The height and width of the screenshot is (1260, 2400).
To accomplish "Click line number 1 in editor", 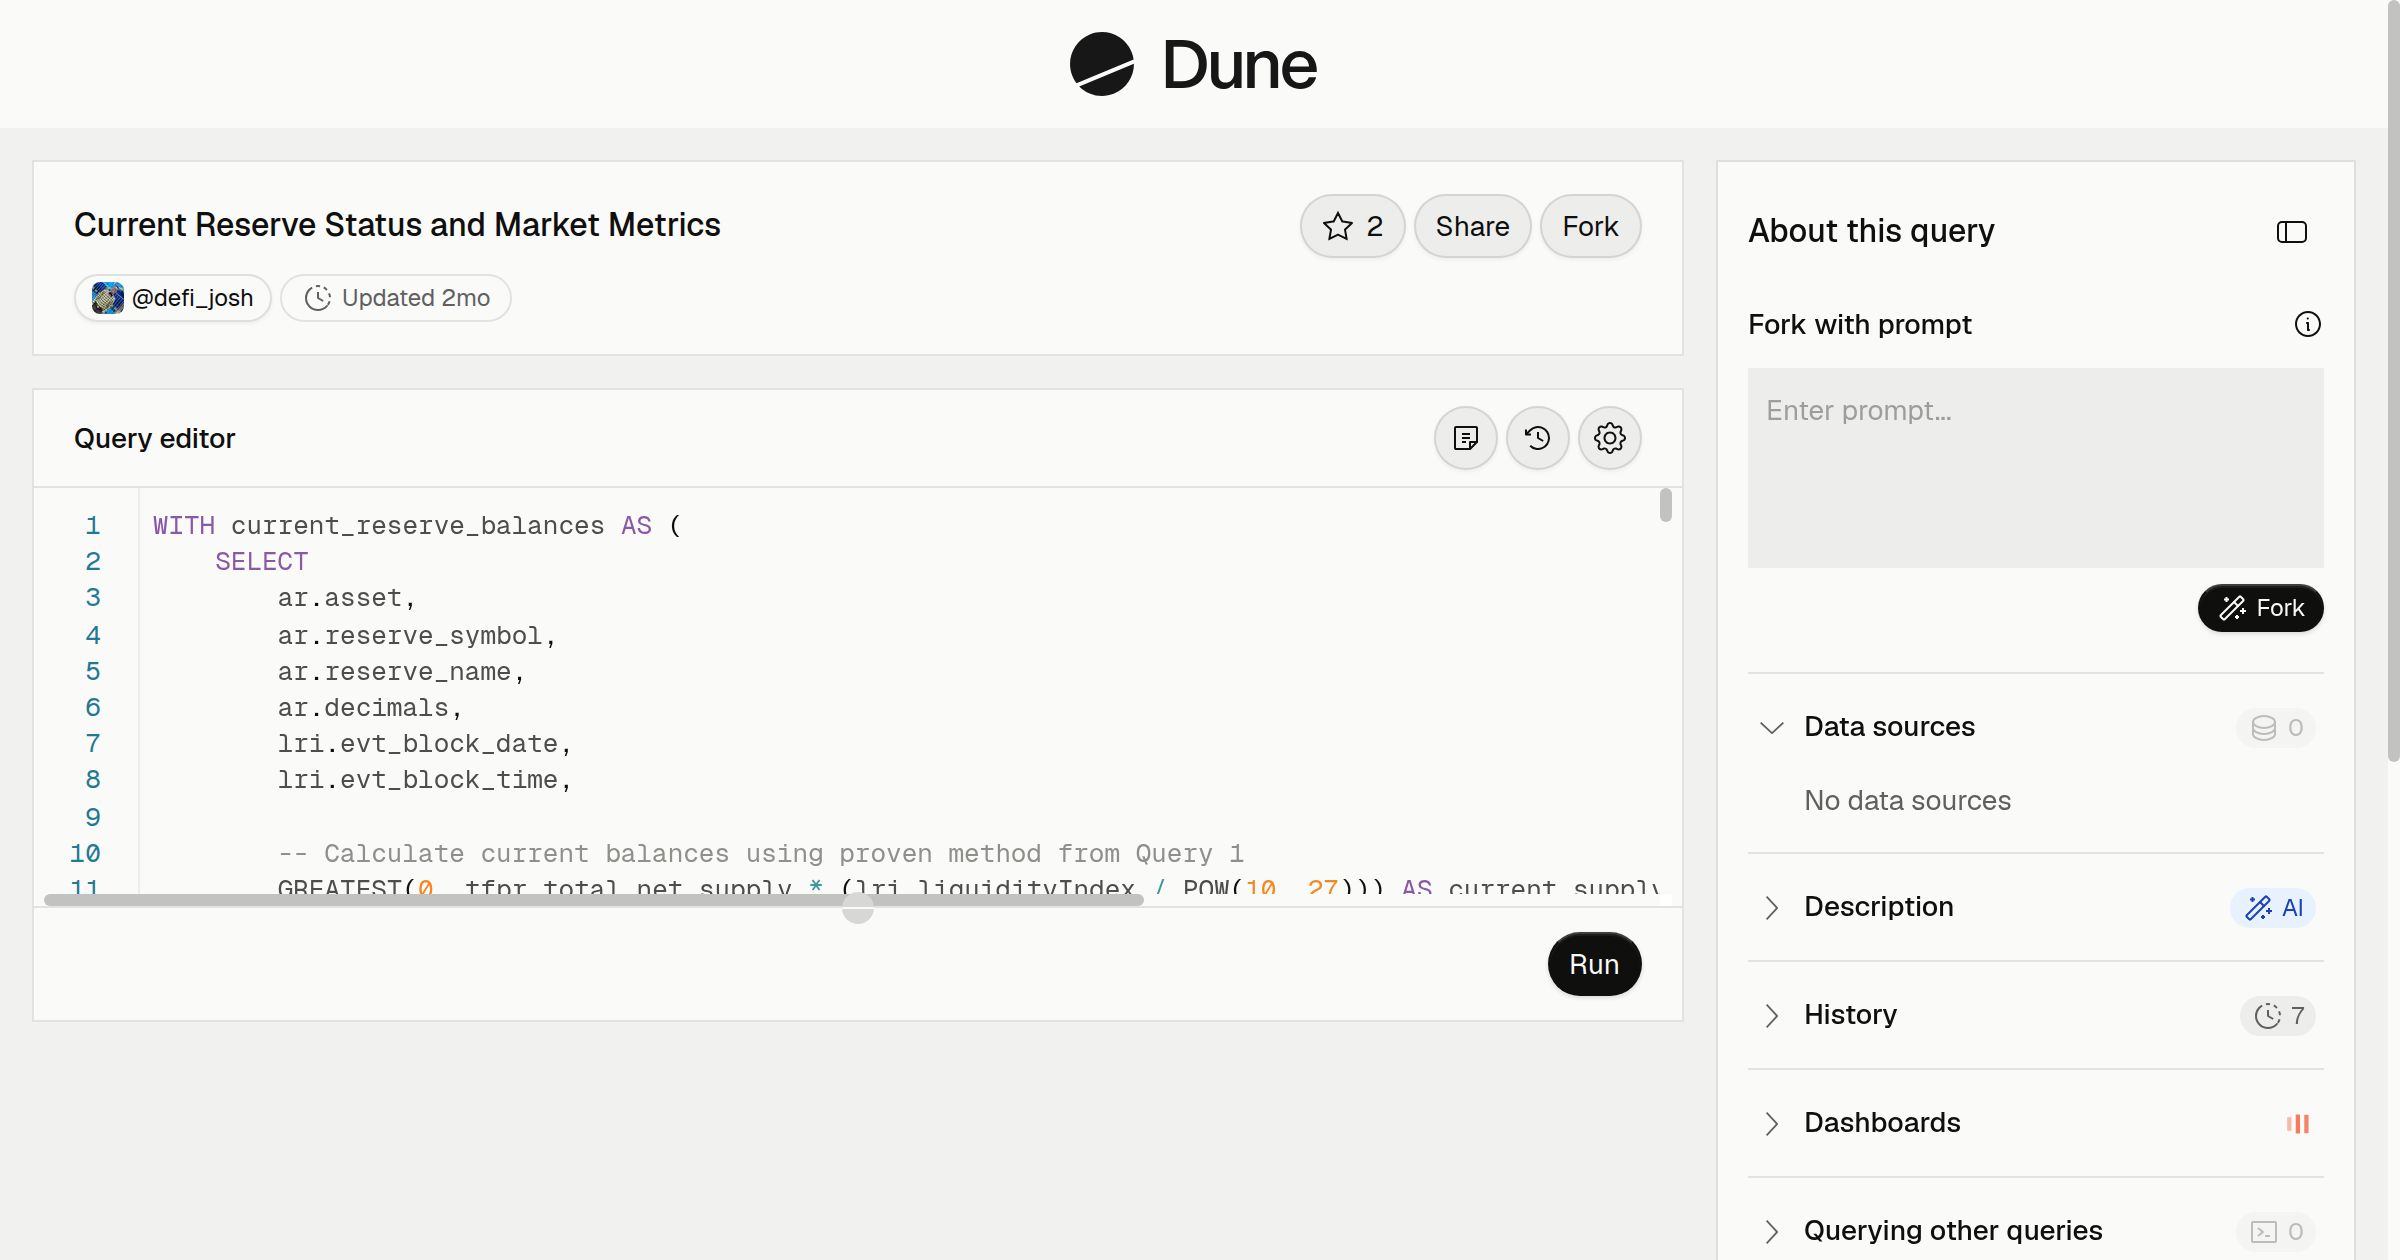I will 93,525.
